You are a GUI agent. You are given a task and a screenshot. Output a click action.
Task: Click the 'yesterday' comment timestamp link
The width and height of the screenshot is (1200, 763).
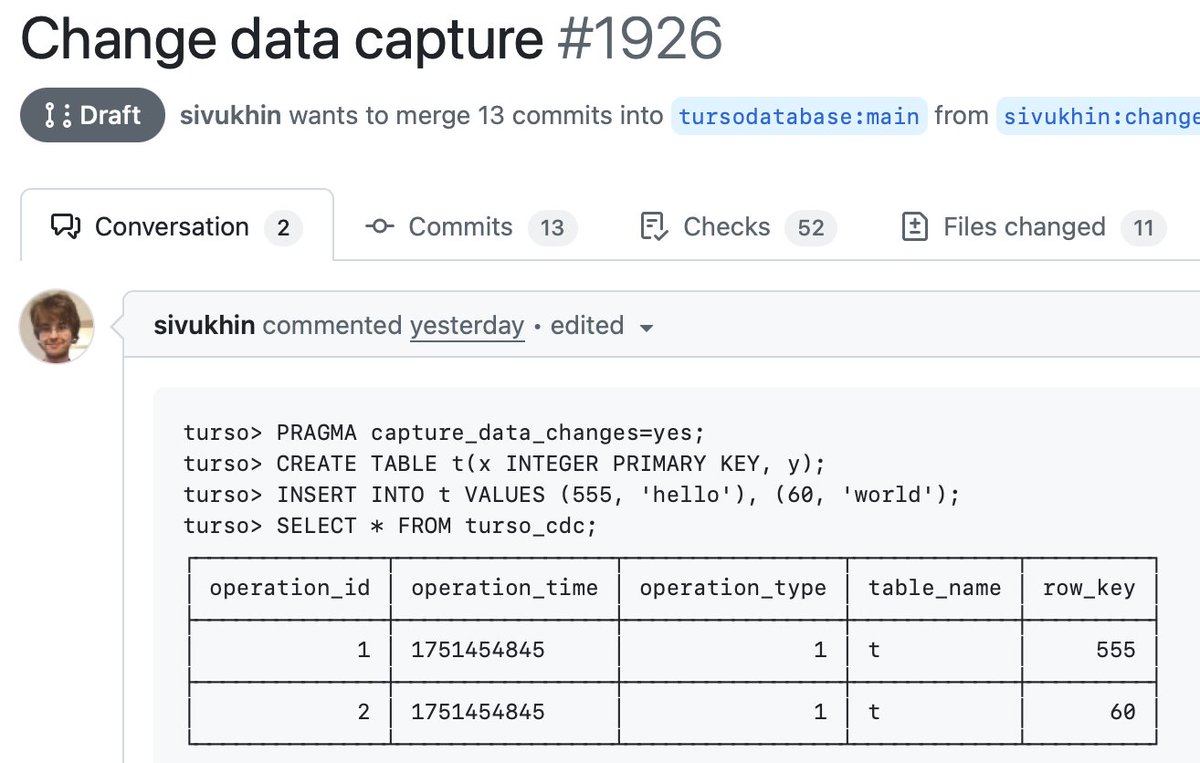click(x=467, y=326)
